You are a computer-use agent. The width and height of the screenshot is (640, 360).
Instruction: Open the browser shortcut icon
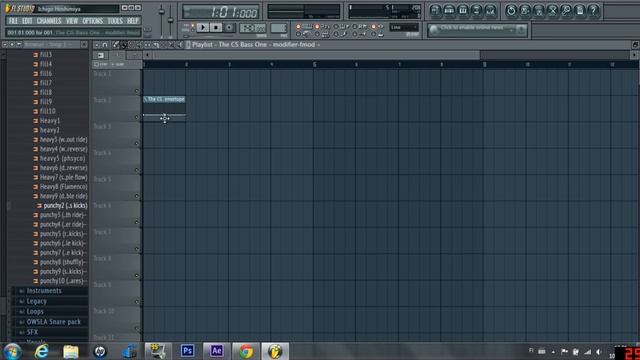tap(476, 10)
